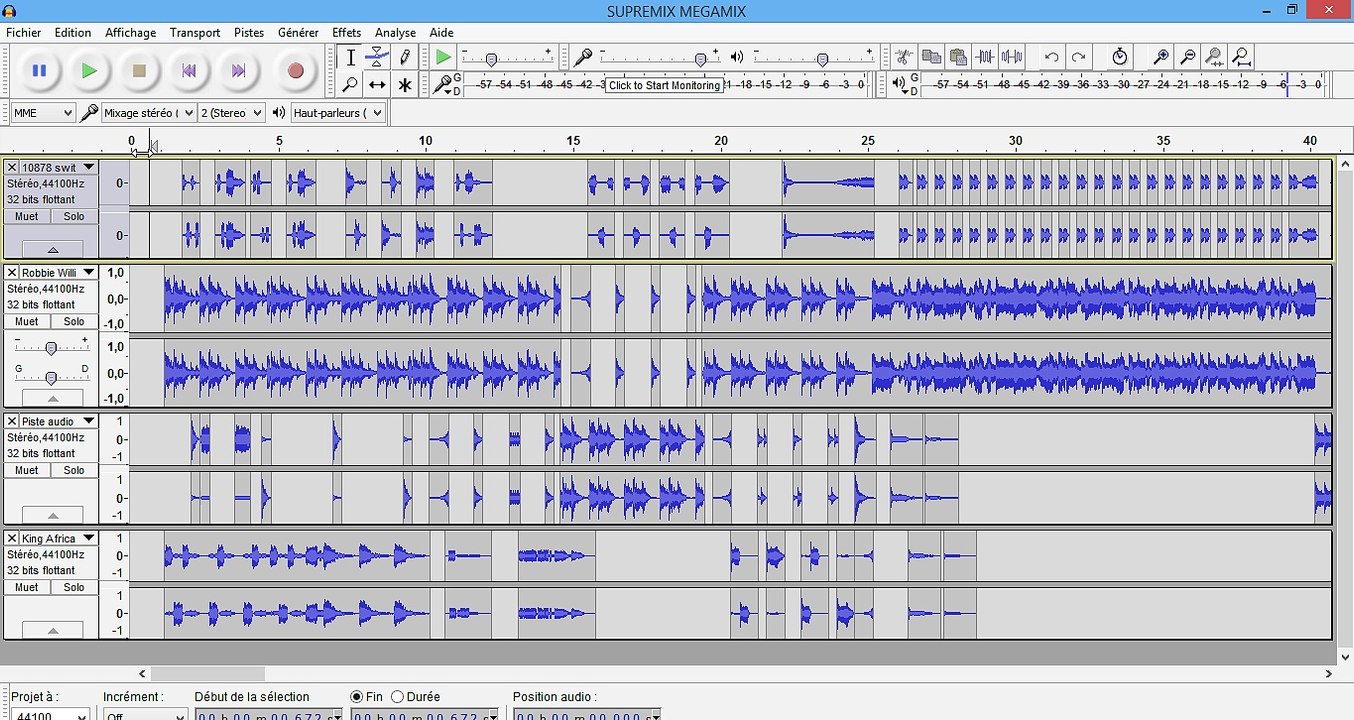
Task: Close the King Africa track
Action: pos(12,539)
